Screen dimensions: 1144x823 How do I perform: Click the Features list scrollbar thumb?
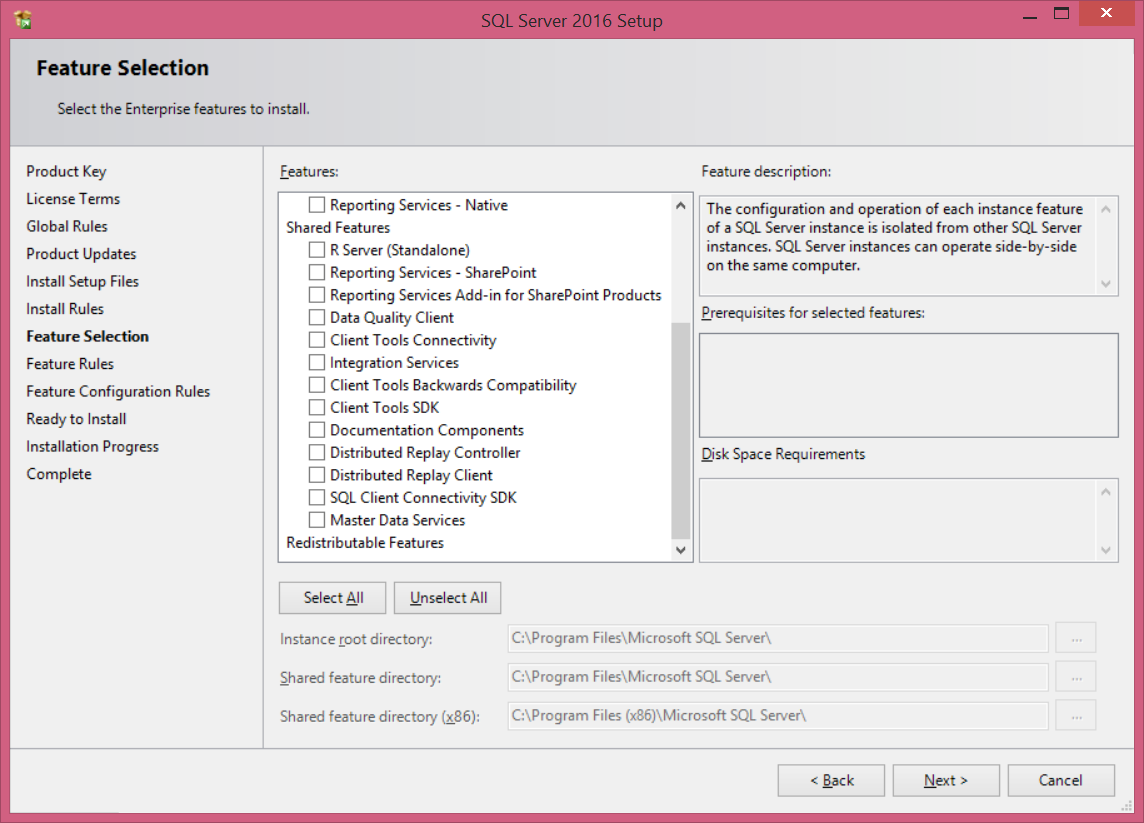coord(681,430)
